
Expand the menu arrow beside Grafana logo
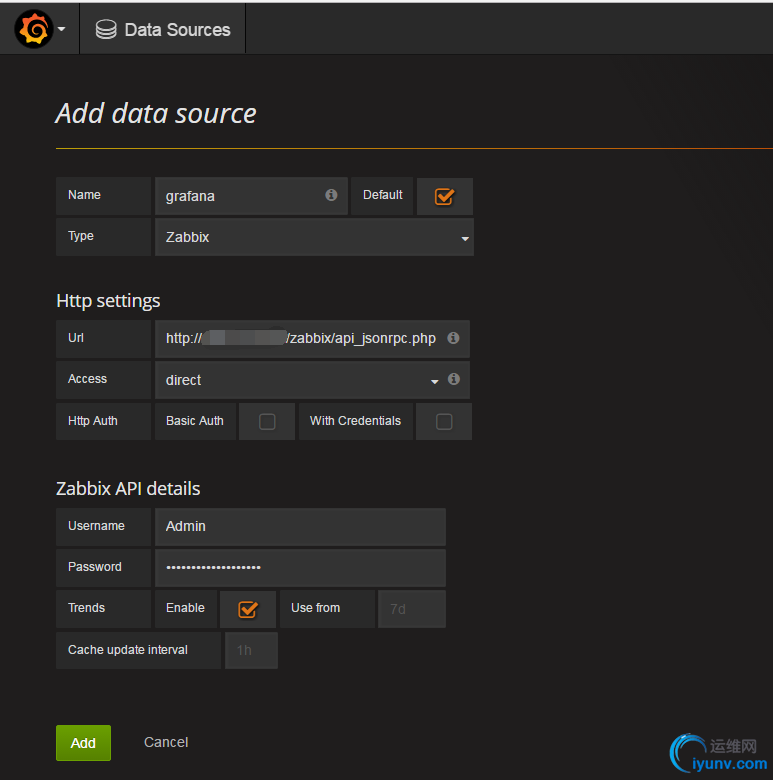pyautogui.click(x=61, y=29)
